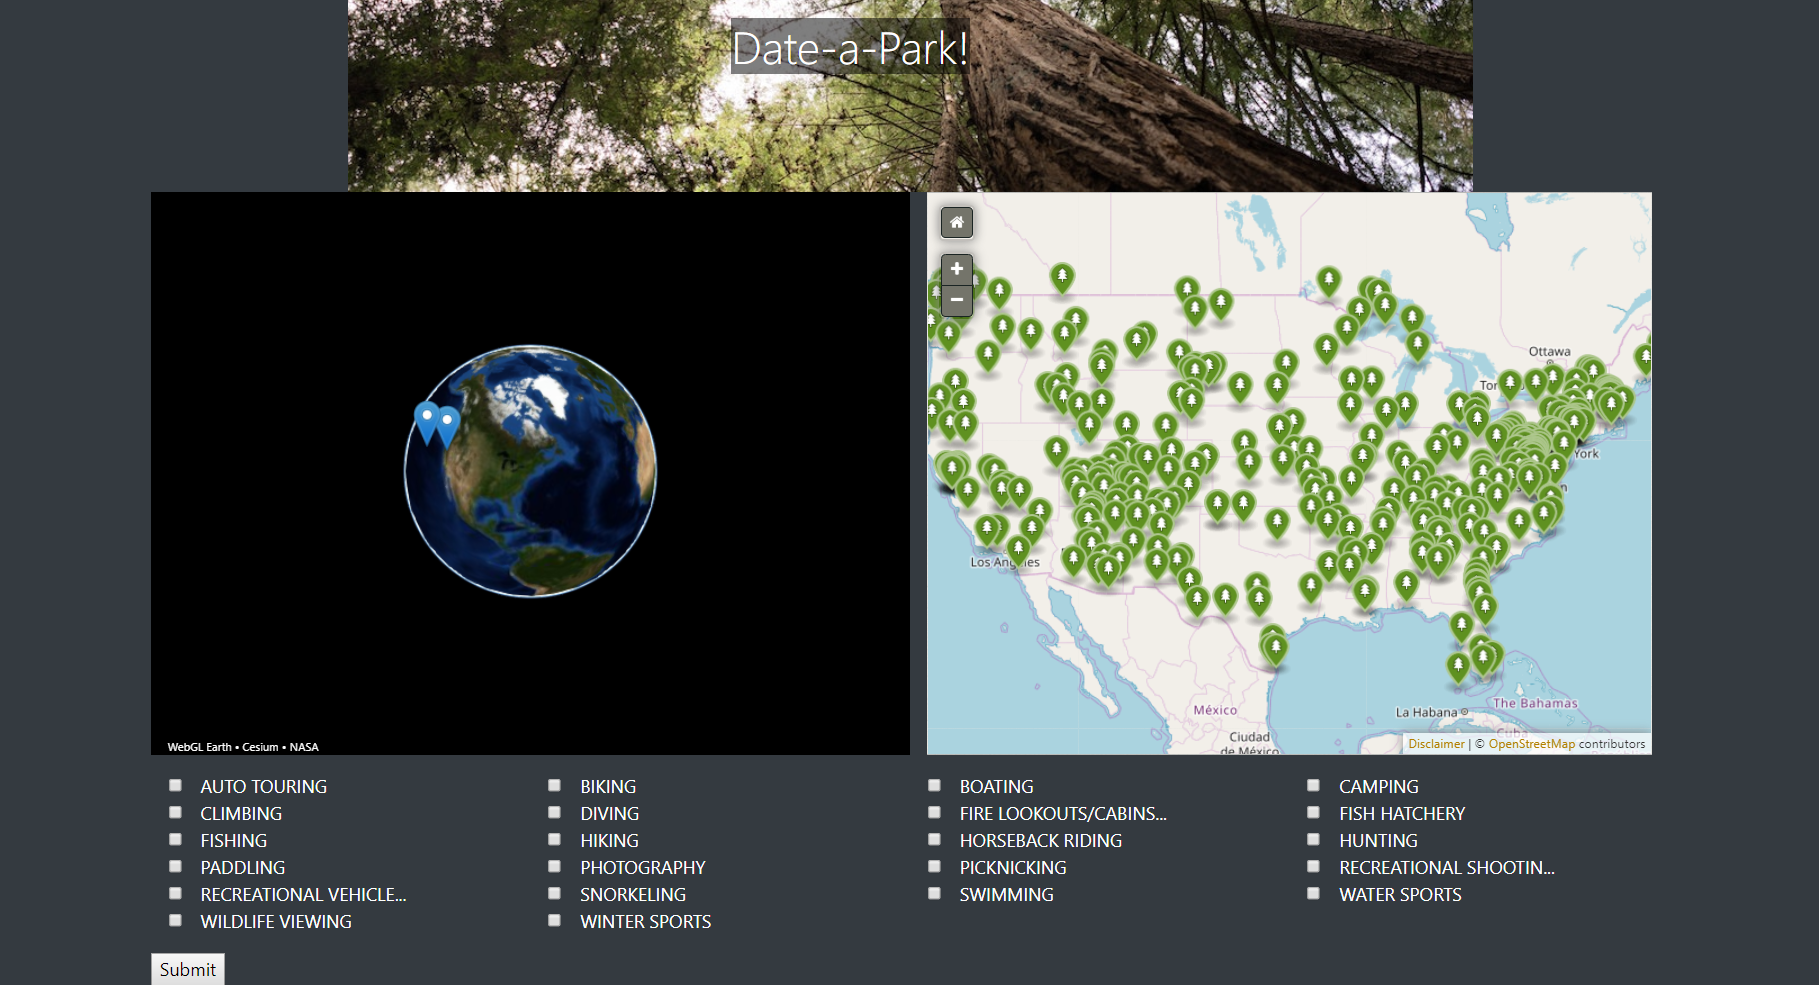Enable the FISHING activity checkbox

(175, 840)
